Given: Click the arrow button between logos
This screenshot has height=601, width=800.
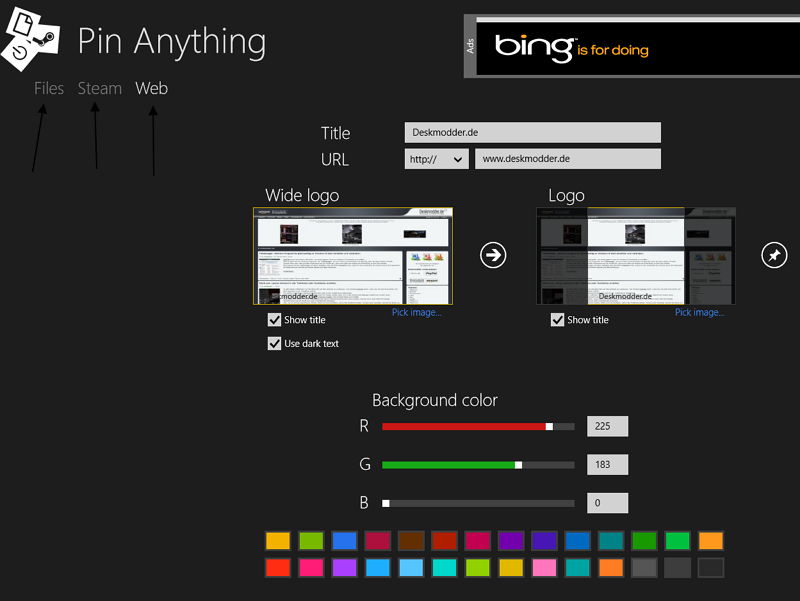Looking at the screenshot, I should tap(493, 255).
